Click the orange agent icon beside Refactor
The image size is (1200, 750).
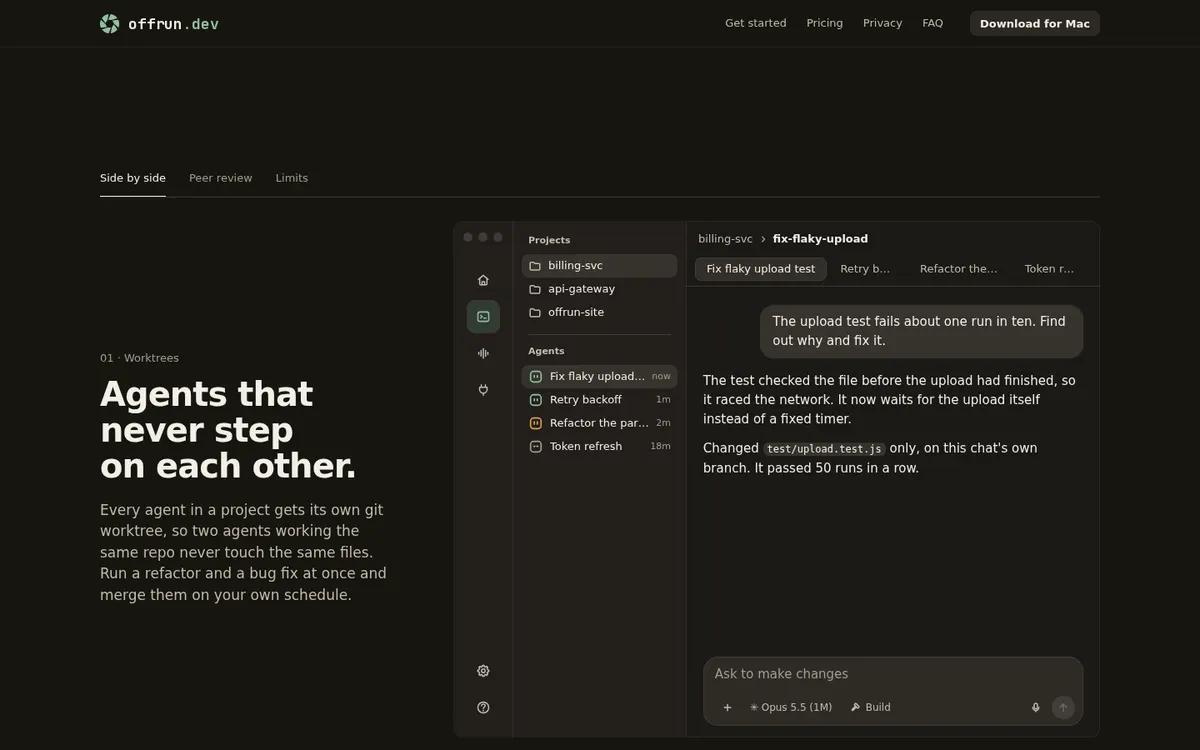click(x=535, y=423)
